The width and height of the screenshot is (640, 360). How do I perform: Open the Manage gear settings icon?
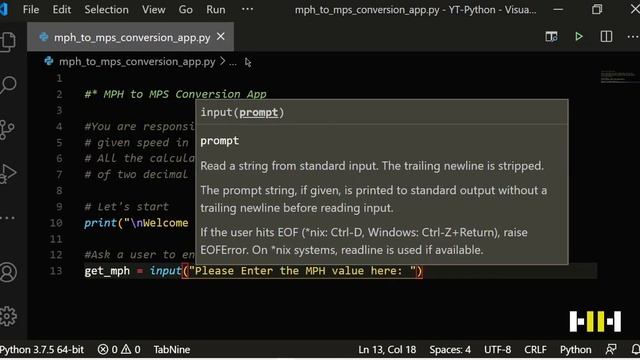8,316
